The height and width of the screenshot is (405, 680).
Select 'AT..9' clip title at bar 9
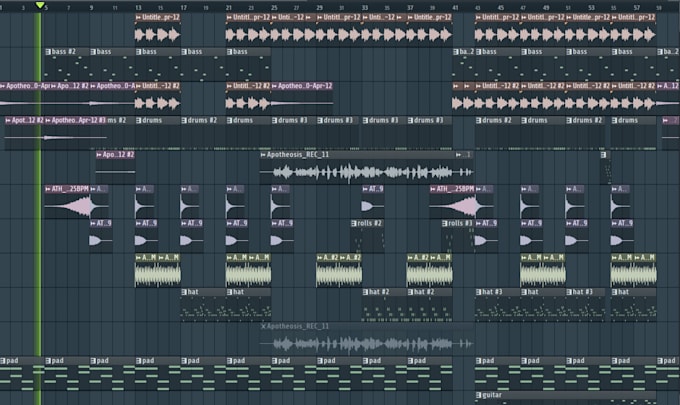point(104,224)
